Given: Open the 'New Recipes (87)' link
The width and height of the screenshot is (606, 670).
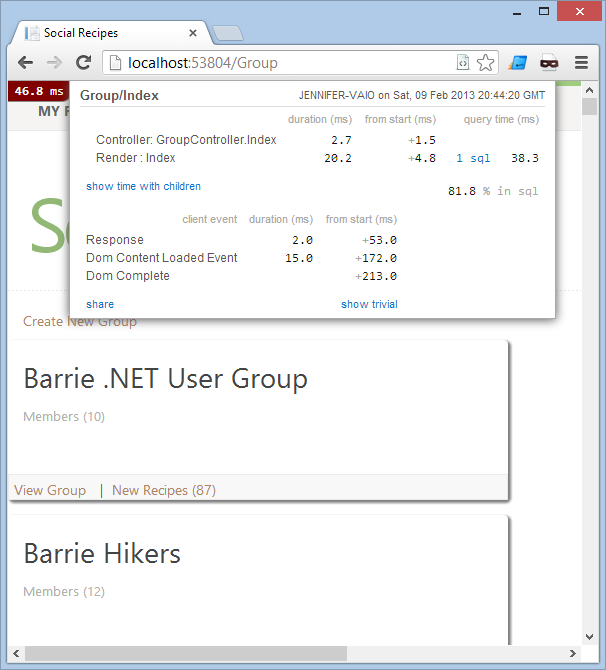Looking at the screenshot, I should click(163, 490).
